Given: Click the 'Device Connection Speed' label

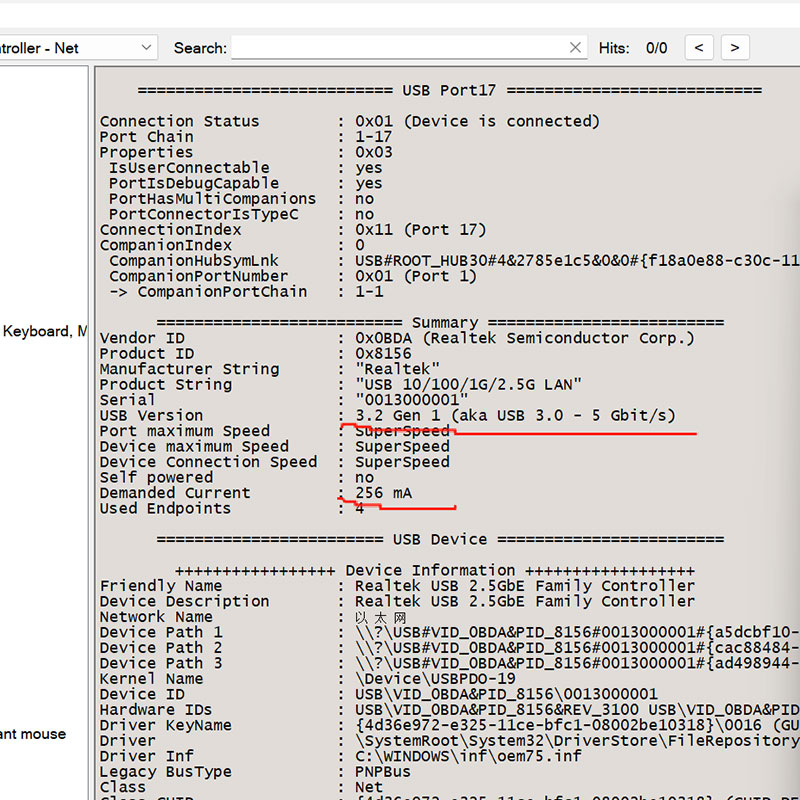Looking at the screenshot, I should coord(208,462).
